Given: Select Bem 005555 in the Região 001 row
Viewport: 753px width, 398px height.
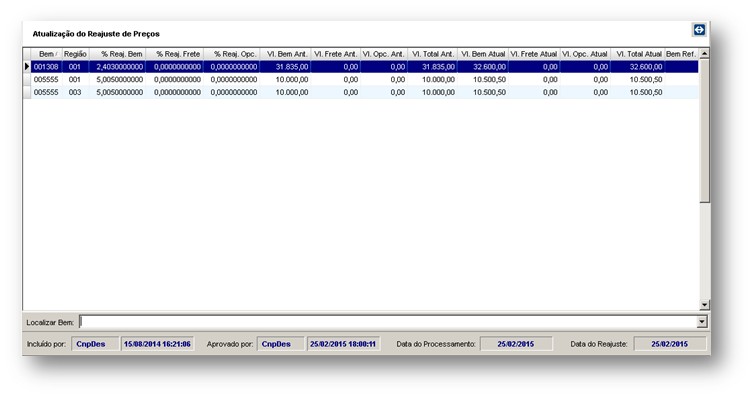Looking at the screenshot, I should click(47, 79).
